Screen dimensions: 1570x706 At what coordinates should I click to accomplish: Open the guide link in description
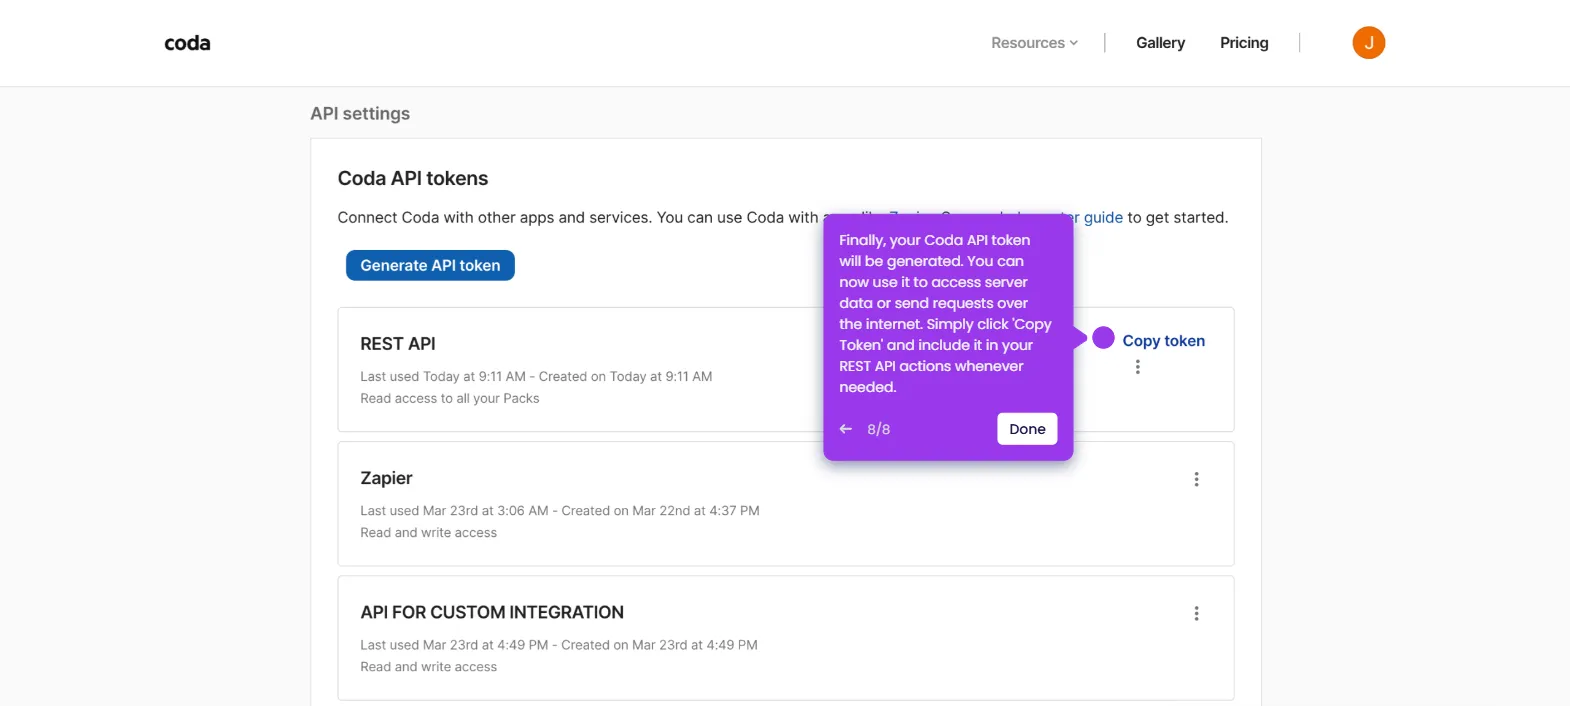(x=1103, y=217)
